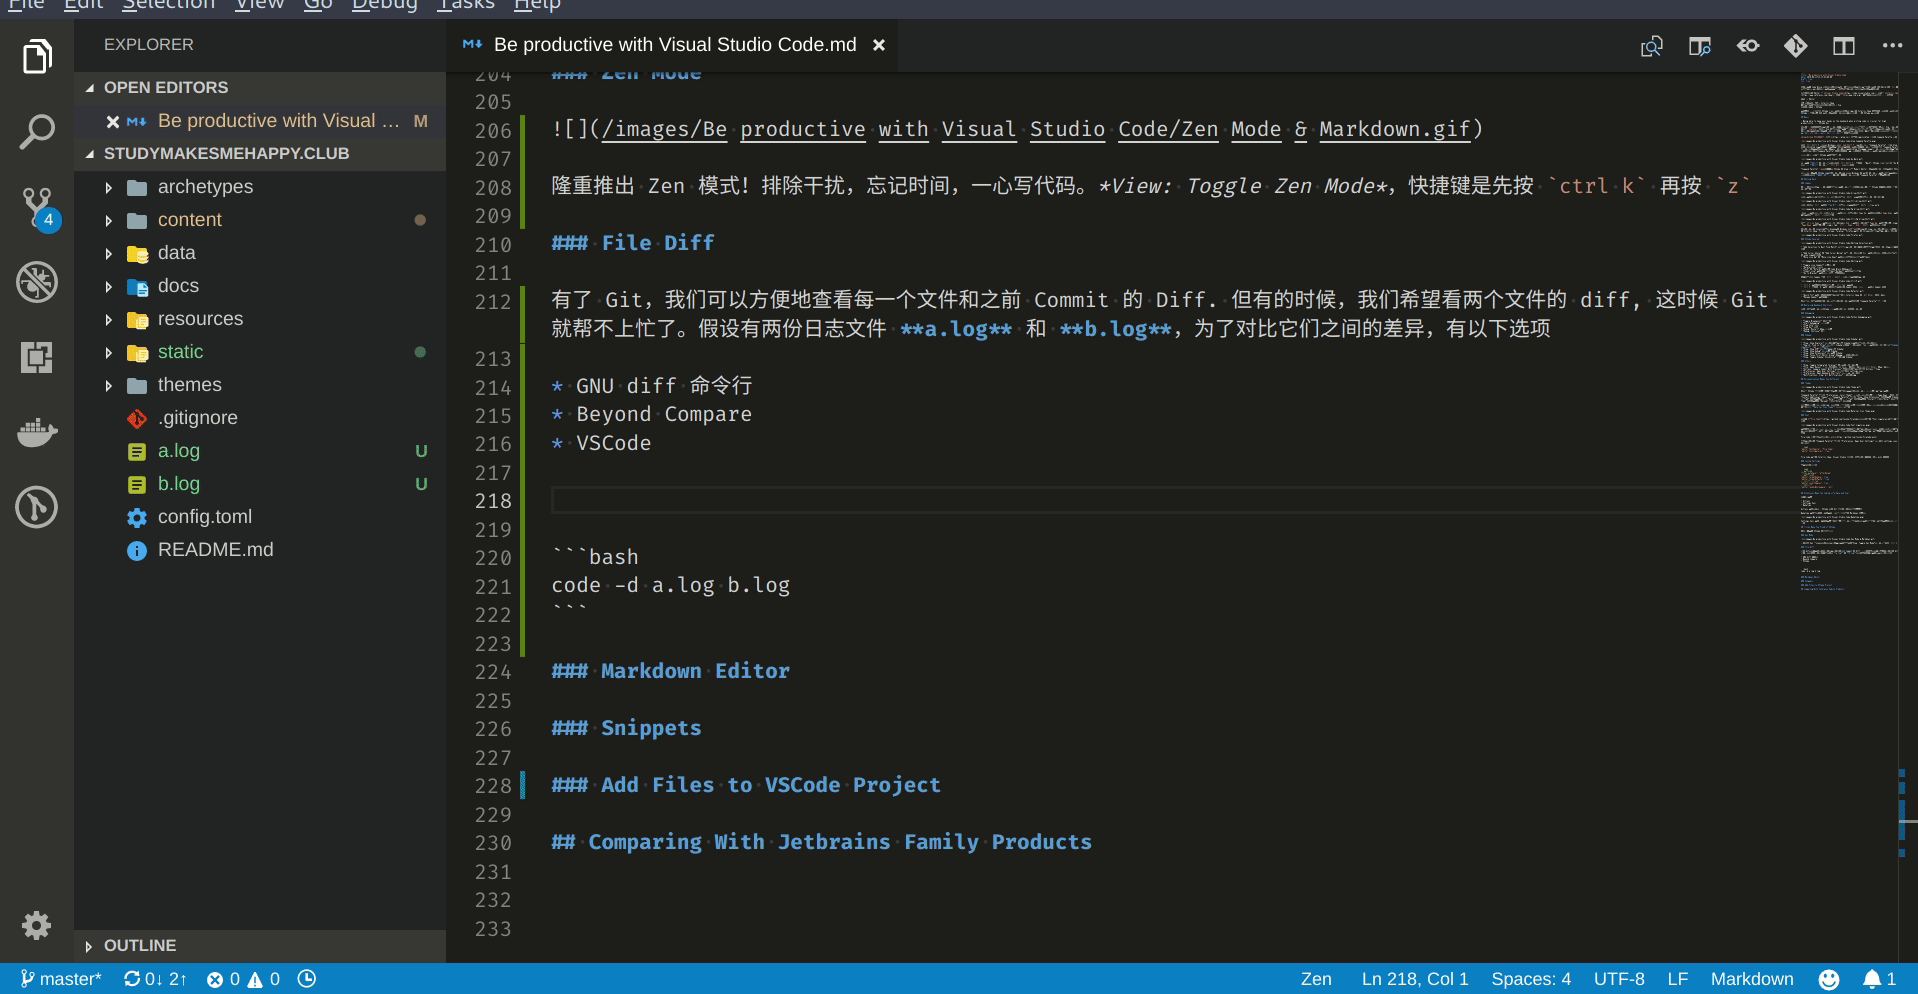Open the Help menu
This screenshot has width=1918, height=994.
(x=537, y=5)
